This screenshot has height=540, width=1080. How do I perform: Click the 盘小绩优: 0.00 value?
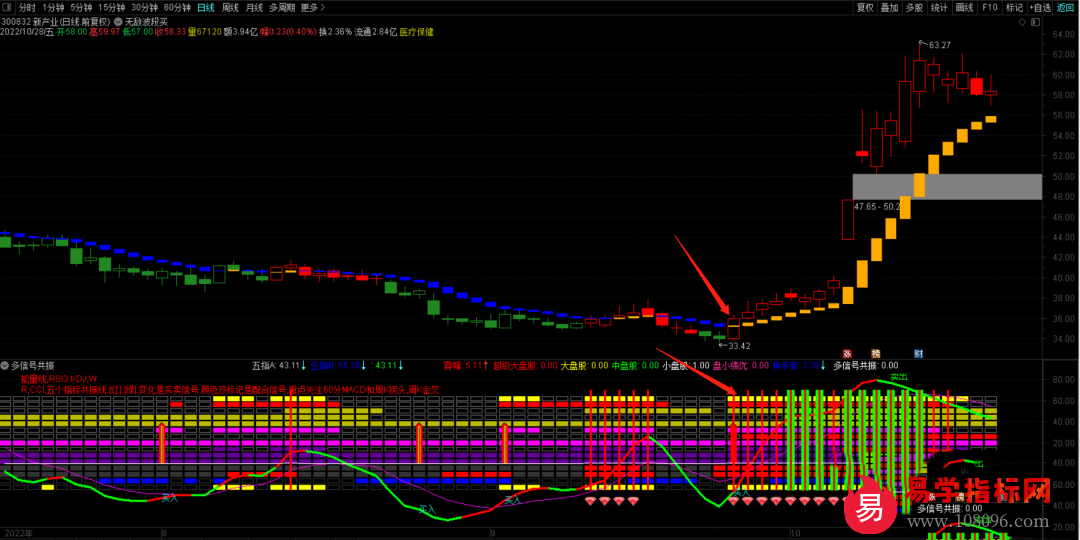740,366
